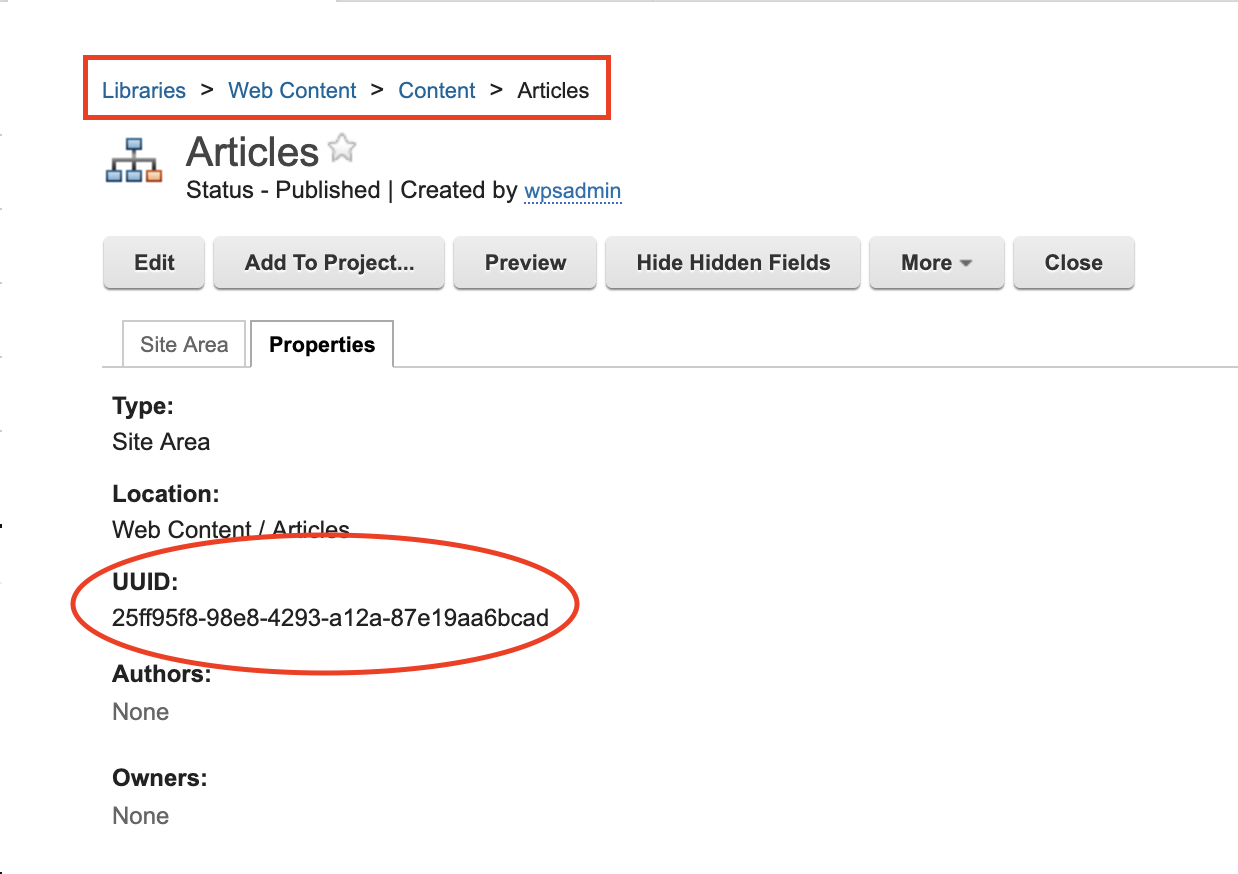Expand the More dropdown menu

pos(936,263)
